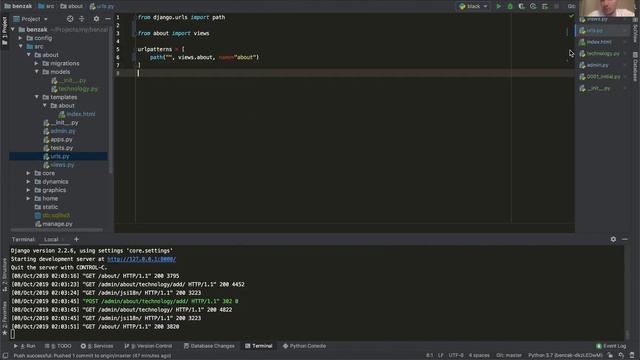Click the src breadcrumb in navigation bar
Viewport: 640px width, 360px height.
point(46,6)
